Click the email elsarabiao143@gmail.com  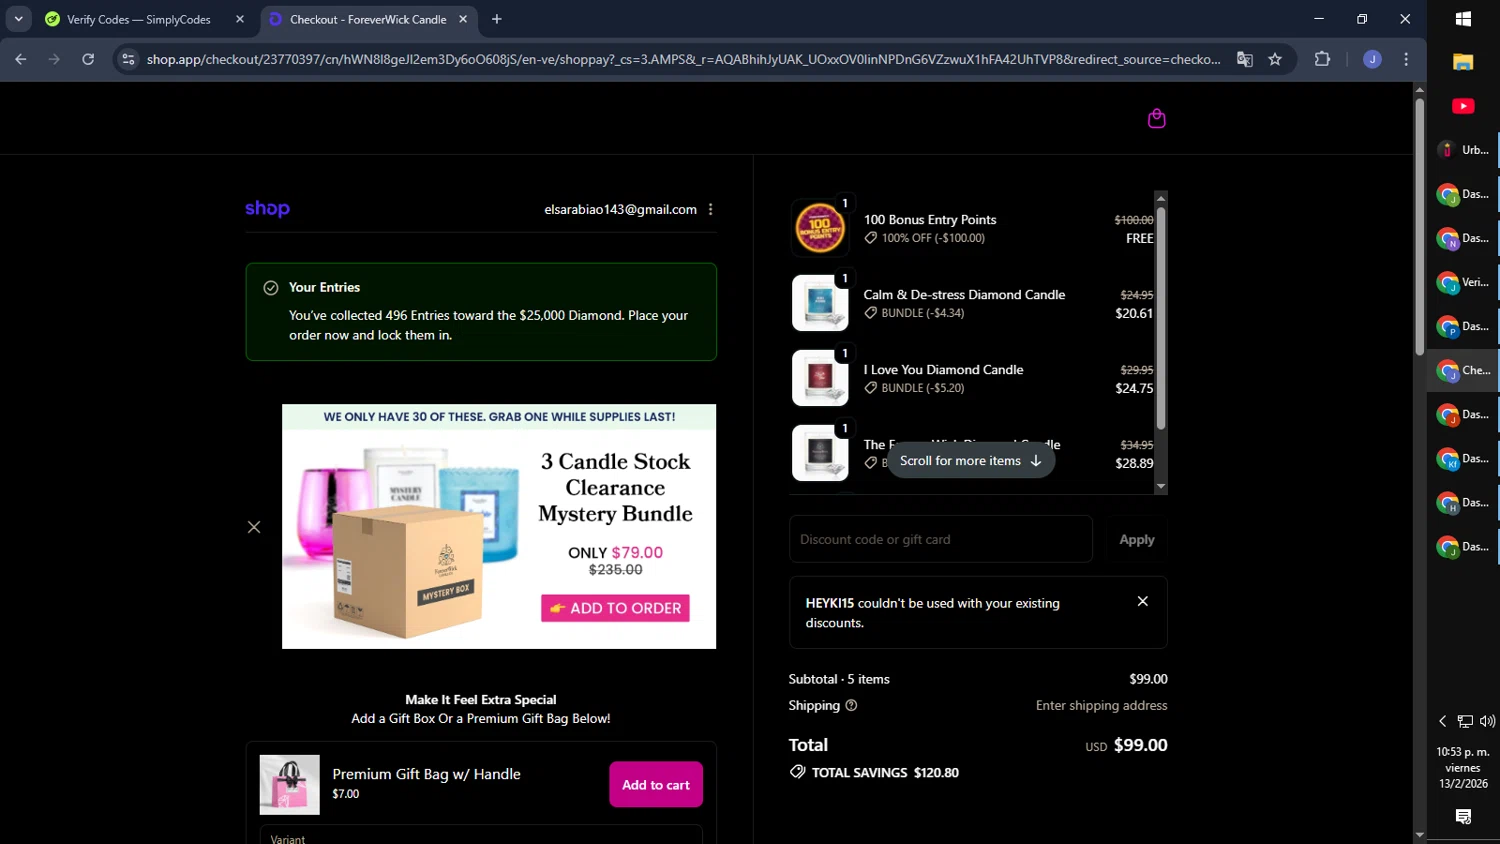click(620, 209)
